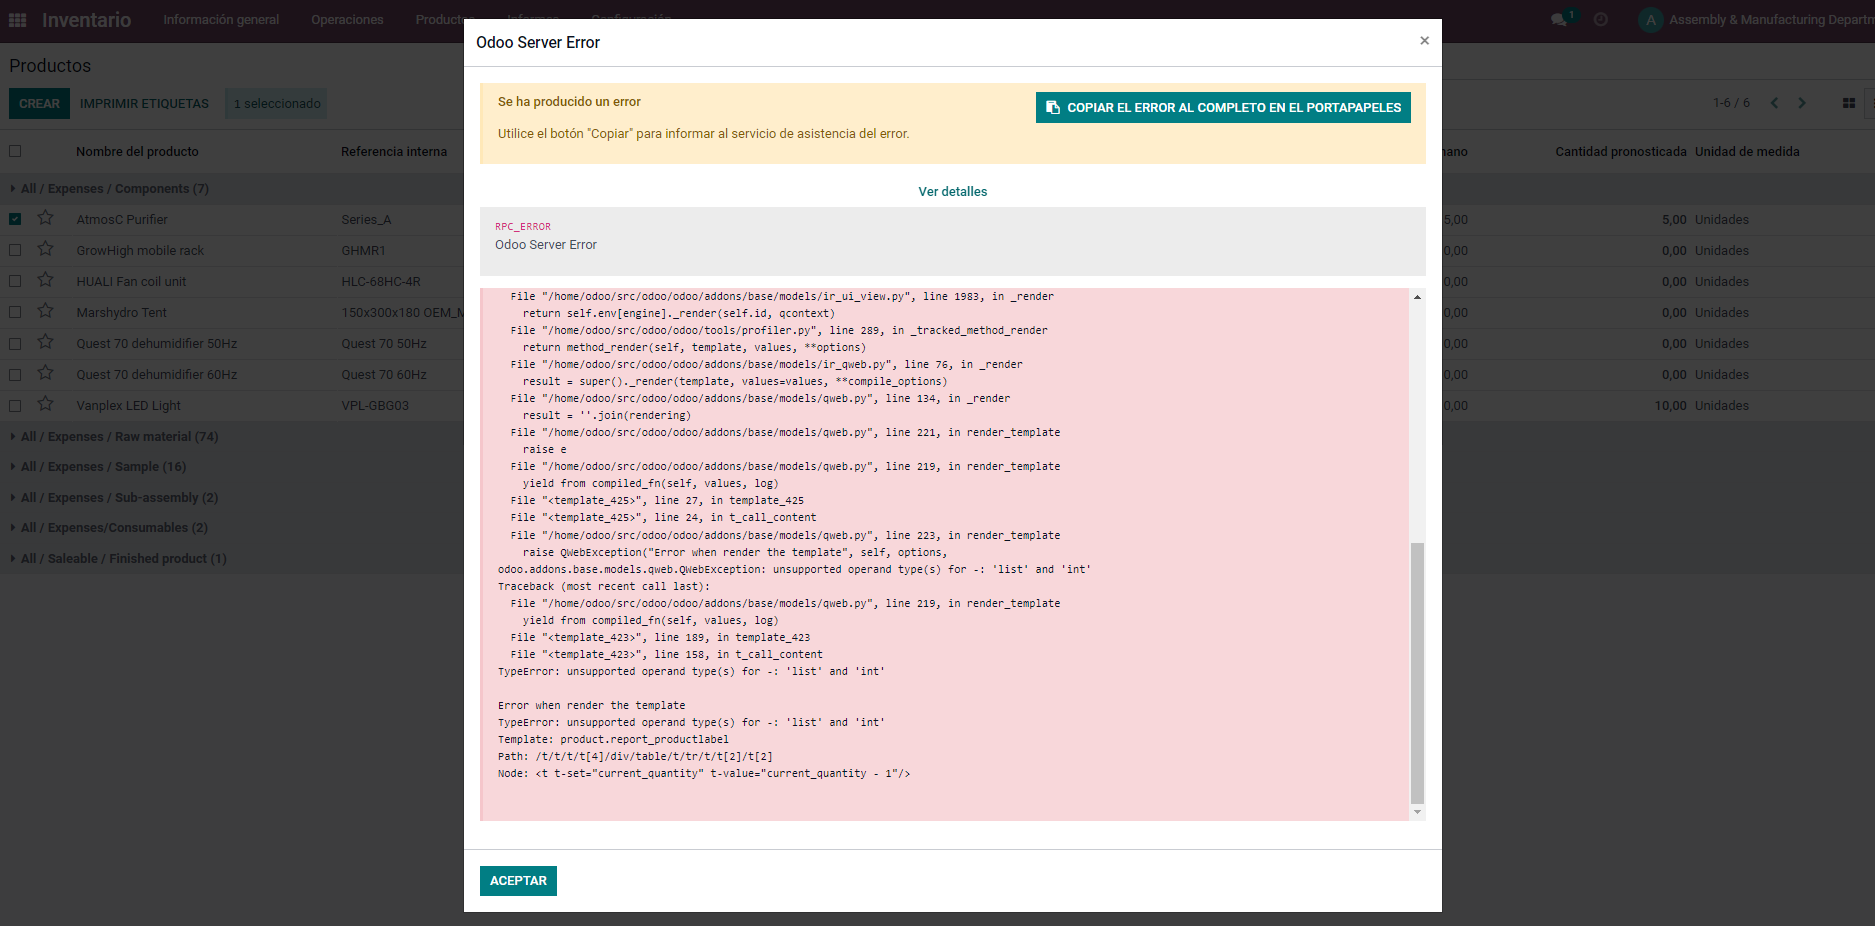The image size is (1875, 926).
Task: Copy the full error to clipboard
Action: click(x=1223, y=107)
